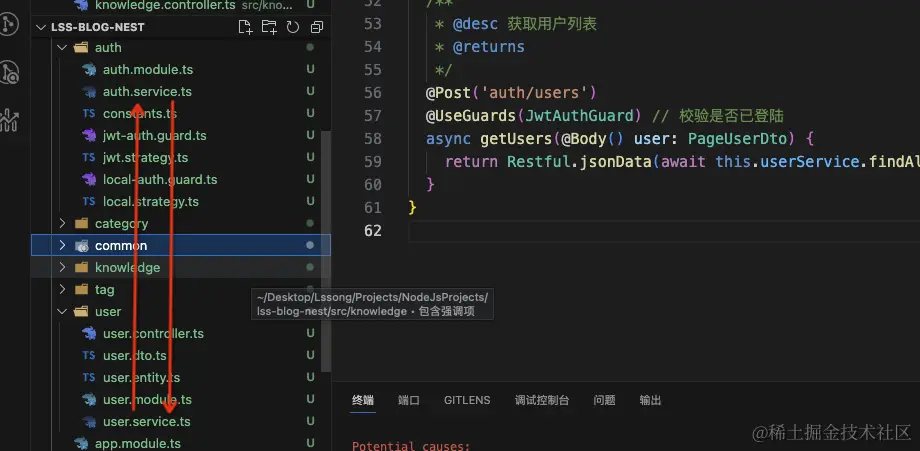Screen dimensions: 920x451
Task: Click the New Folder icon in explorer header
Action: 269,27
